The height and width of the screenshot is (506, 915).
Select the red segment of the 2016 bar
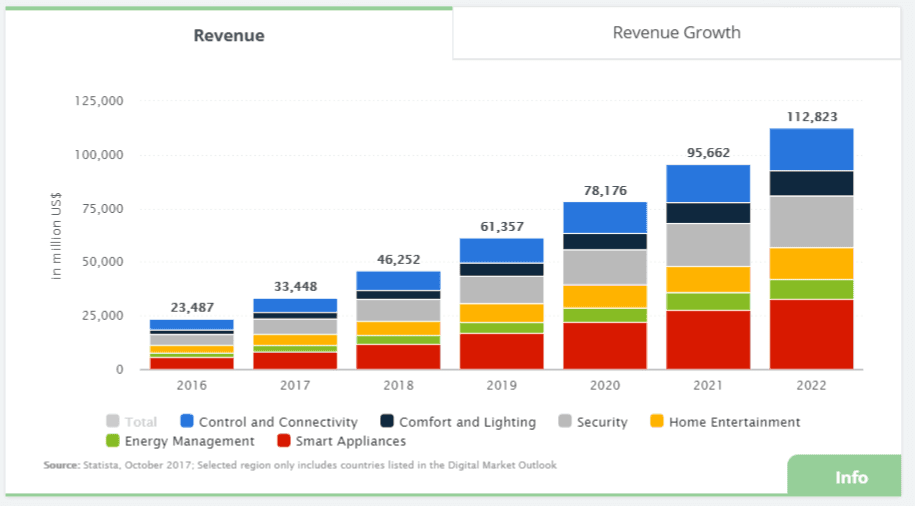191,363
